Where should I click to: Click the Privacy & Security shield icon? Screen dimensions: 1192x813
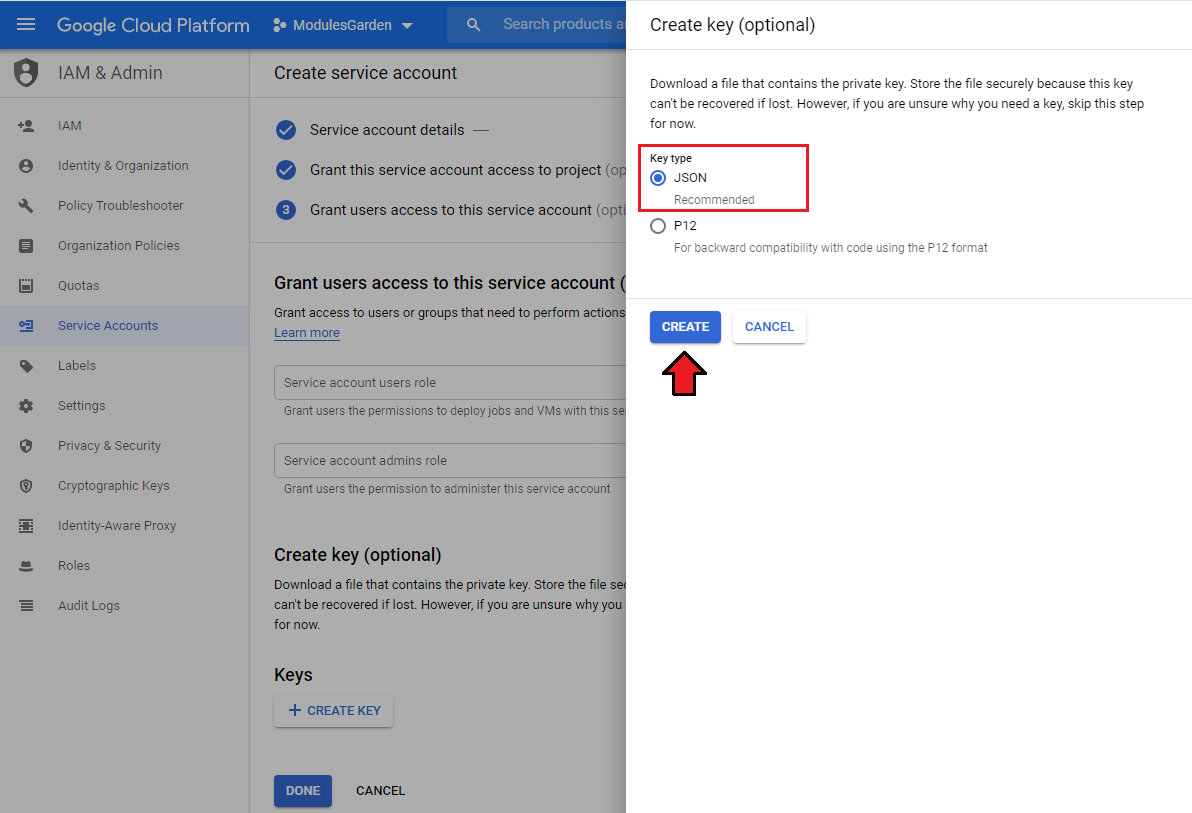[x=26, y=446]
